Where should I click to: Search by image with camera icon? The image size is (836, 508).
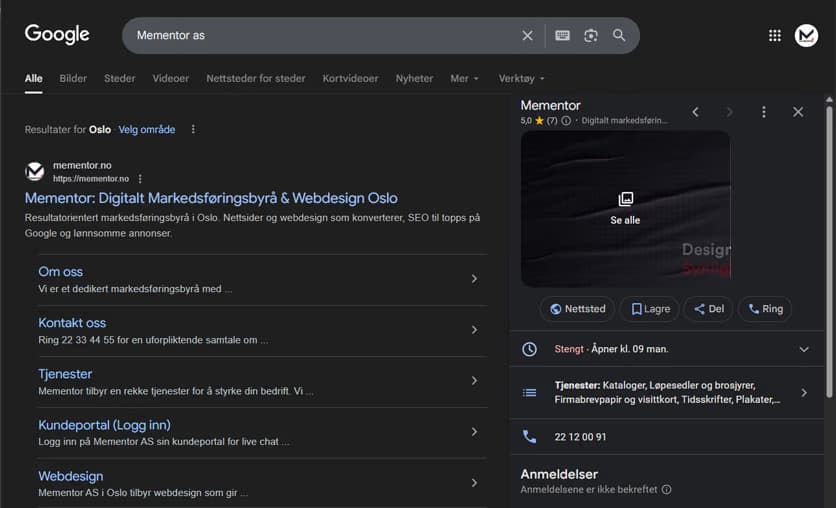[591, 36]
